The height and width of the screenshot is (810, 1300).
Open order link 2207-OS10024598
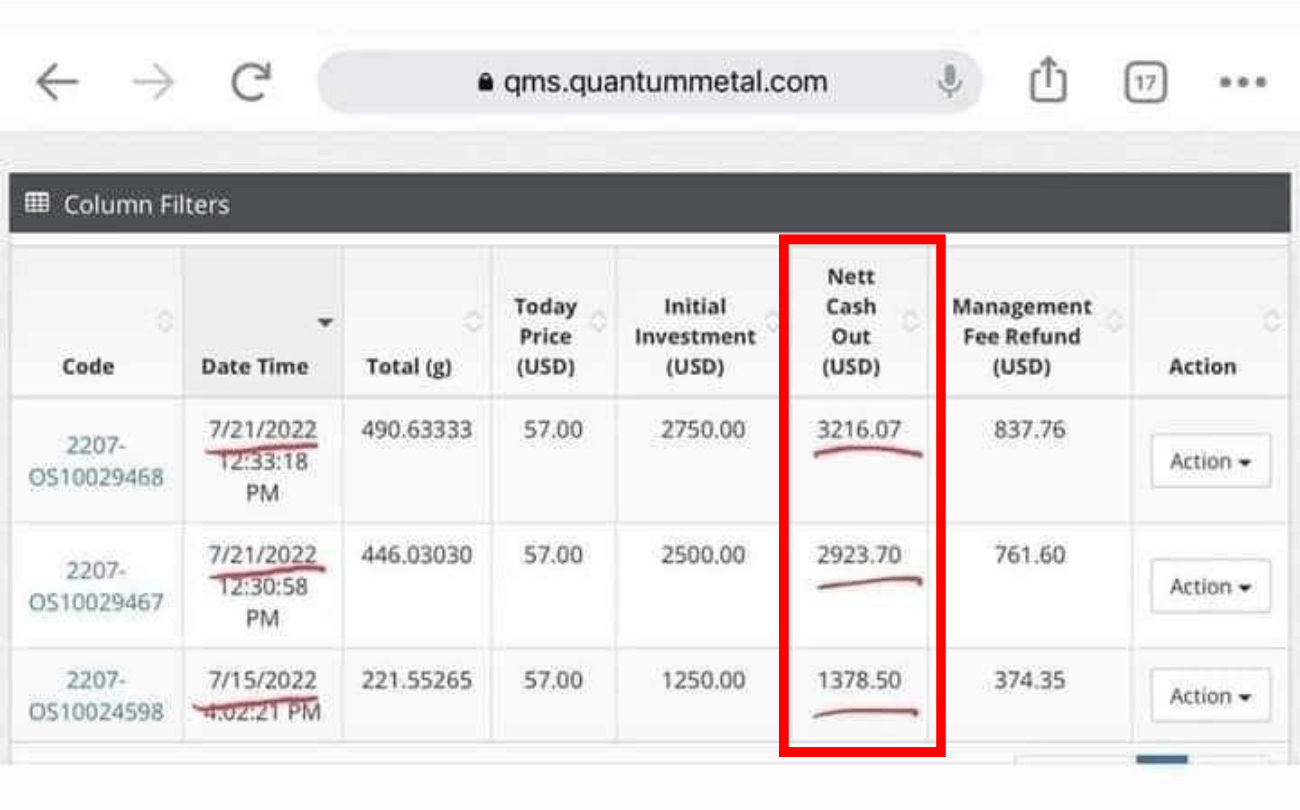[x=96, y=696]
